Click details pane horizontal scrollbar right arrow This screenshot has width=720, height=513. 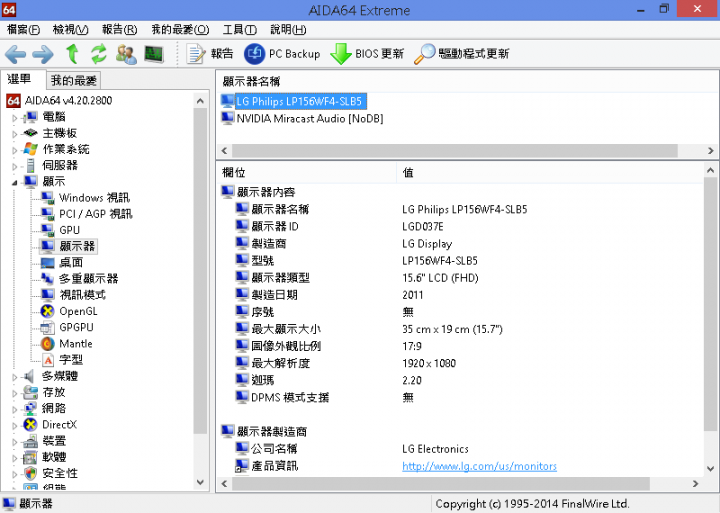point(695,484)
